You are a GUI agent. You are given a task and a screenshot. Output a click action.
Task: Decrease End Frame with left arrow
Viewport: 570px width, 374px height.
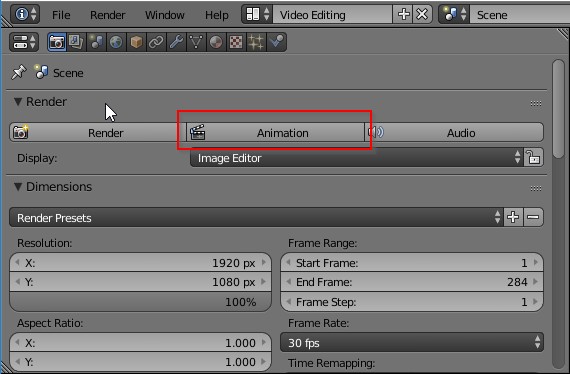pyautogui.click(x=289, y=282)
